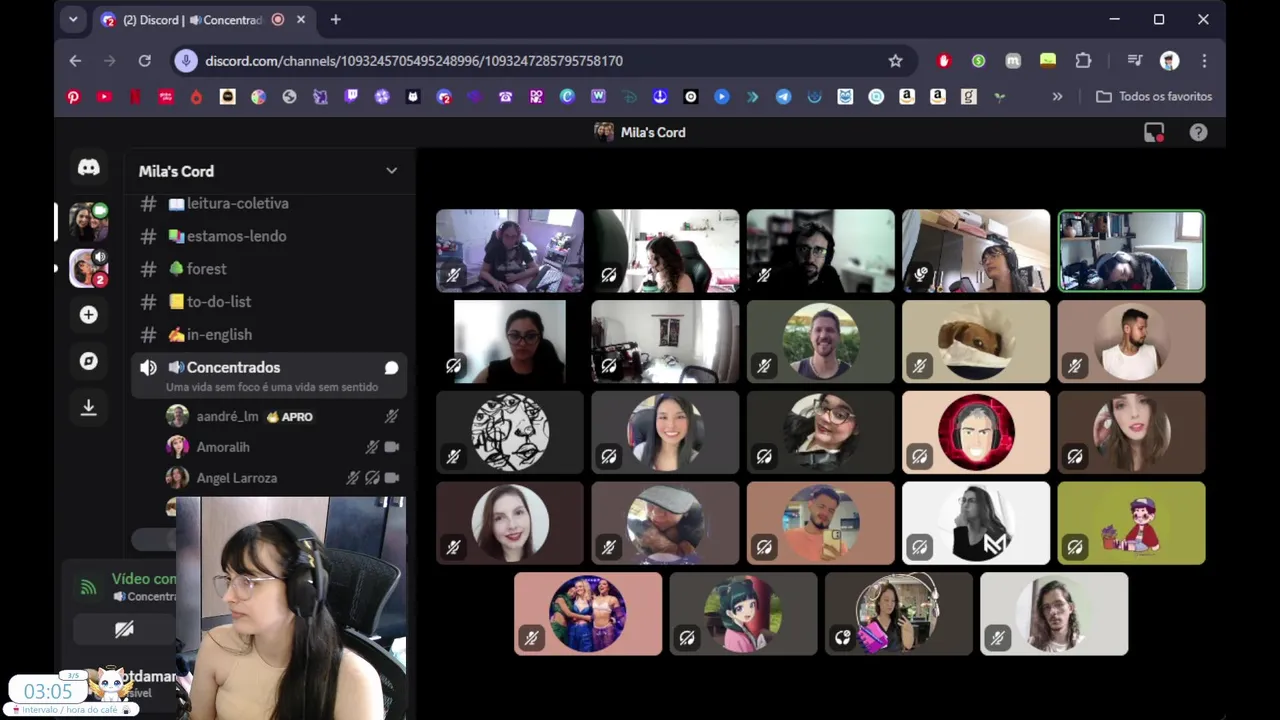Click Amoralih in voice member list
The width and height of the screenshot is (1280, 720).
pyautogui.click(x=282, y=448)
